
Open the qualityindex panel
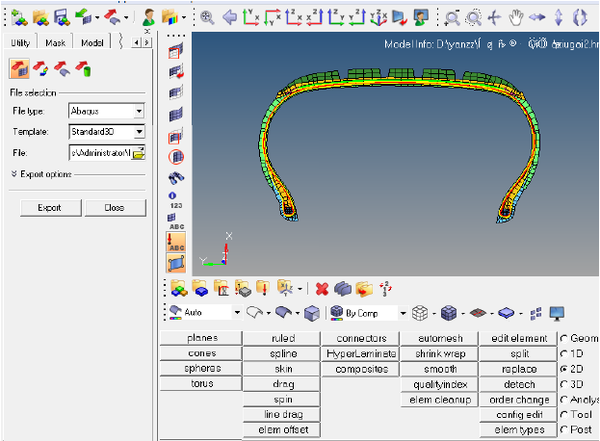click(x=439, y=384)
